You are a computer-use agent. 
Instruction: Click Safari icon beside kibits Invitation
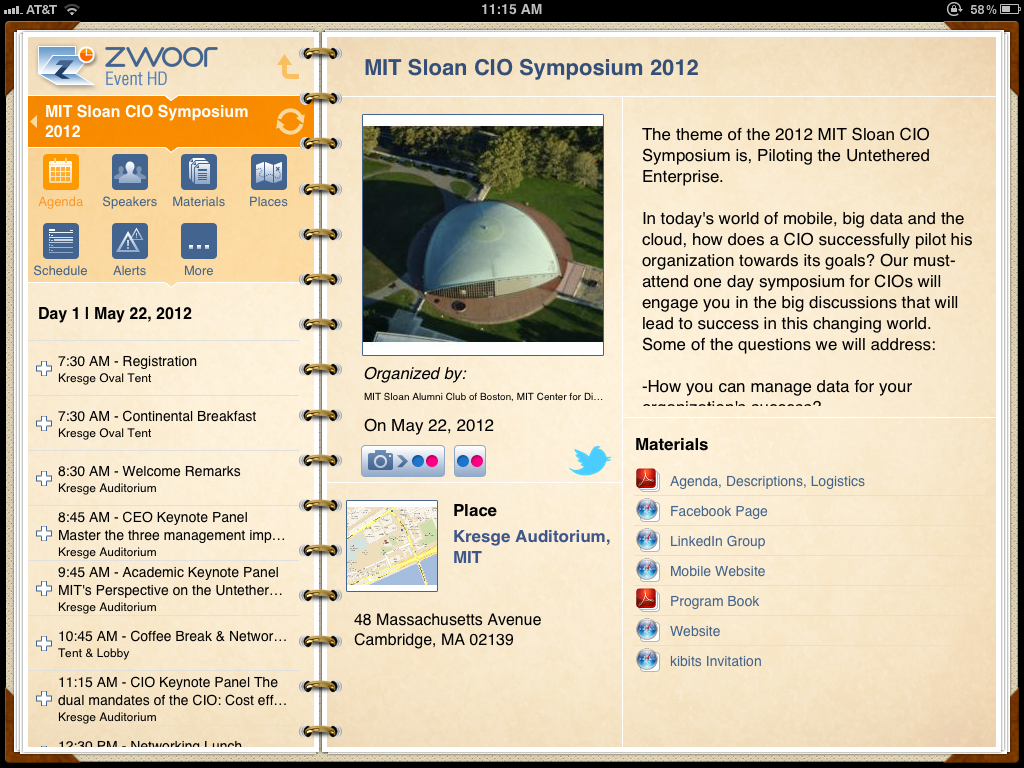(x=647, y=660)
